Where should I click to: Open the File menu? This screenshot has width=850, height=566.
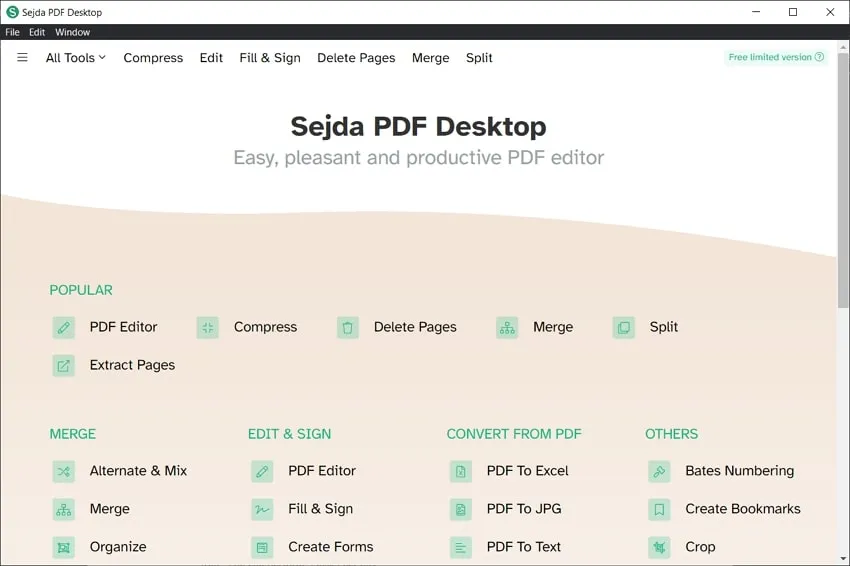point(13,32)
